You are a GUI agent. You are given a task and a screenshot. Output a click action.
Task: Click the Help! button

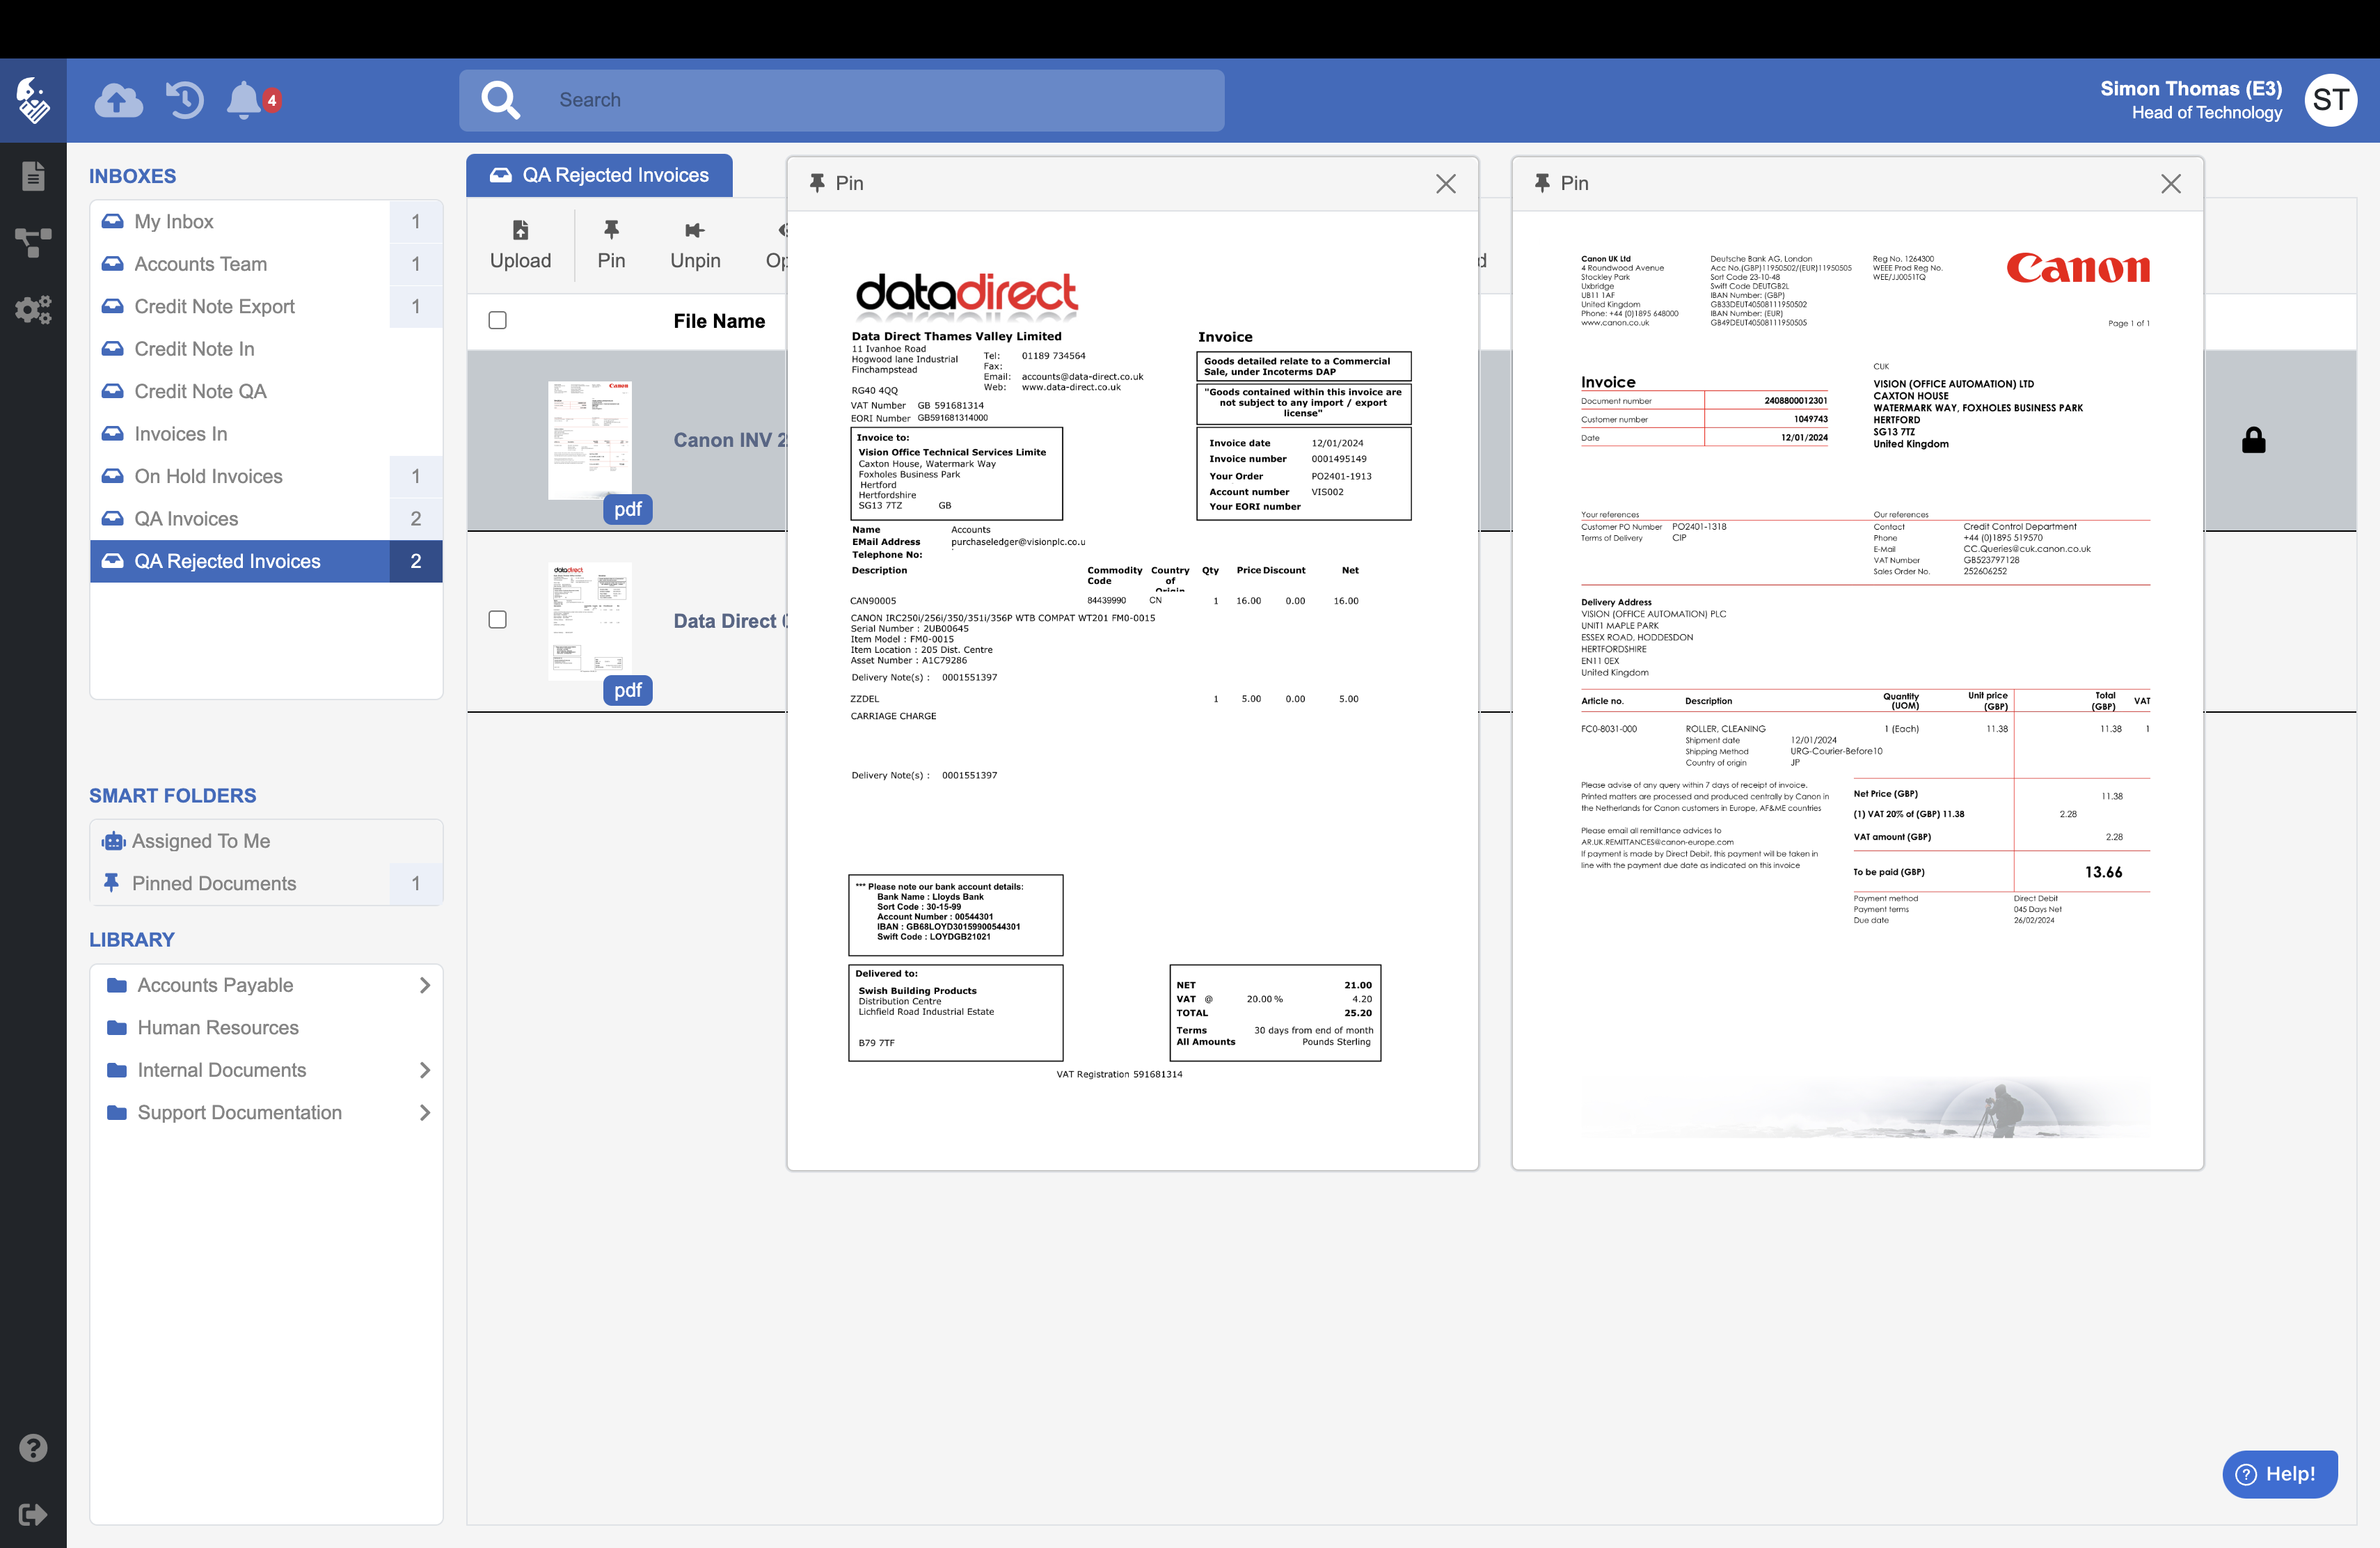click(2279, 1473)
